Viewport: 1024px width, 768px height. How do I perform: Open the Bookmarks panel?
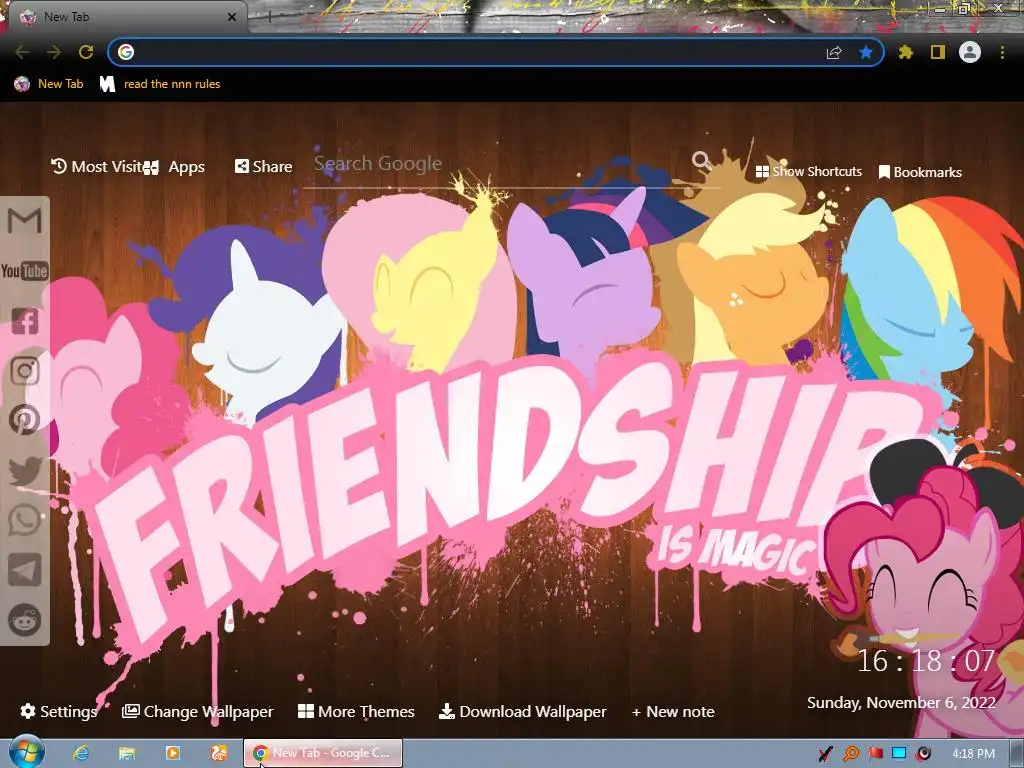click(x=920, y=172)
